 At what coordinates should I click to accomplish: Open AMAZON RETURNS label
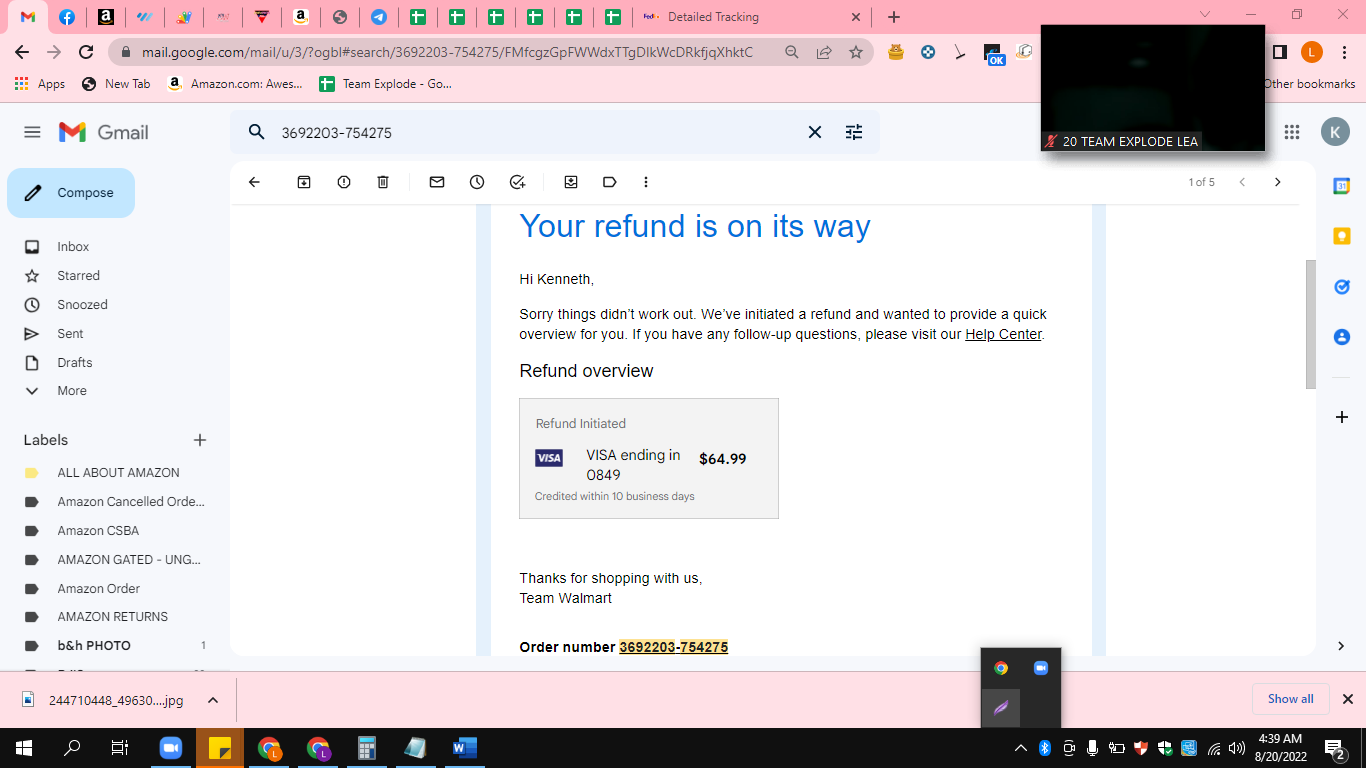pos(112,617)
